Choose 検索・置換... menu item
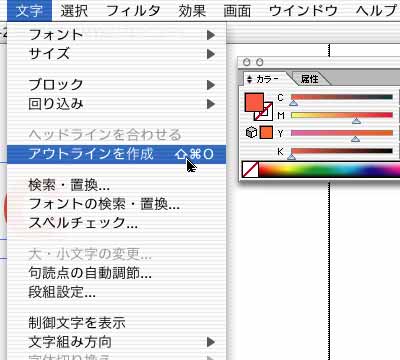Viewport: 400px width, 360px height. coord(117,185)
